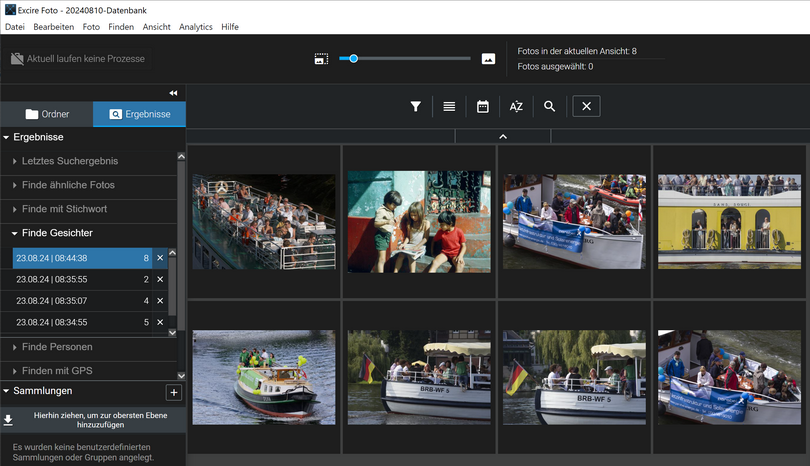Image resolution: width=810 pixels, height=466 pixels.
Task: Expand the Finde ähnliche Fotos section
Action: coord(68,185)
